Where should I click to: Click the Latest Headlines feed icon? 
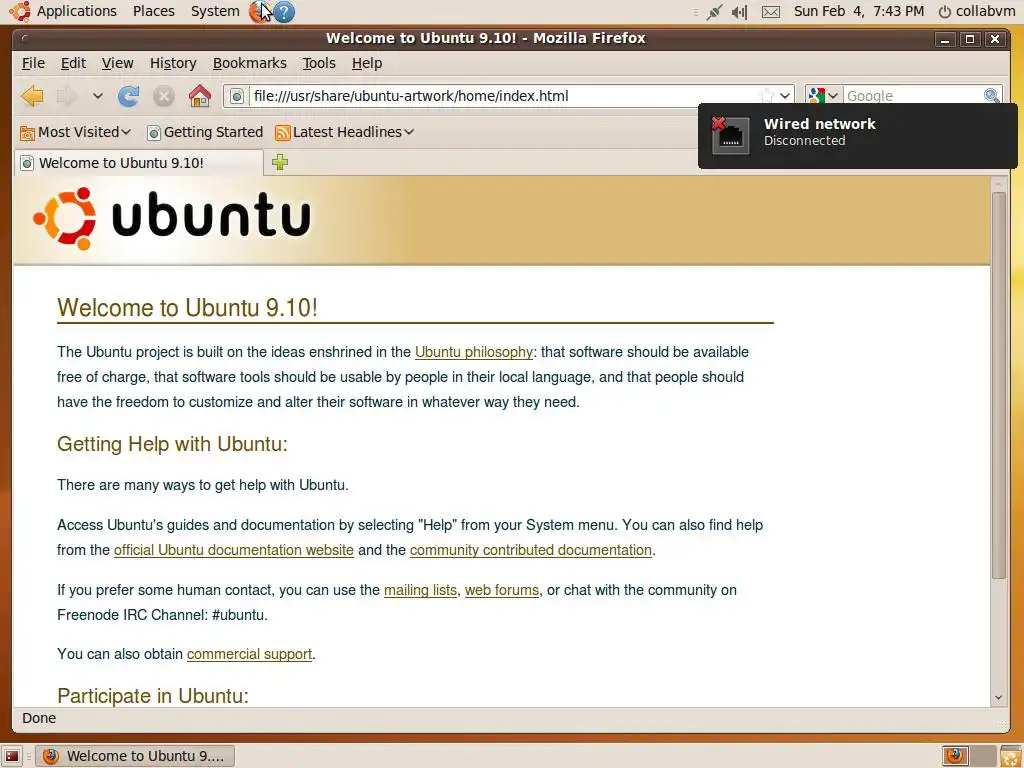[x=283, y=133]
